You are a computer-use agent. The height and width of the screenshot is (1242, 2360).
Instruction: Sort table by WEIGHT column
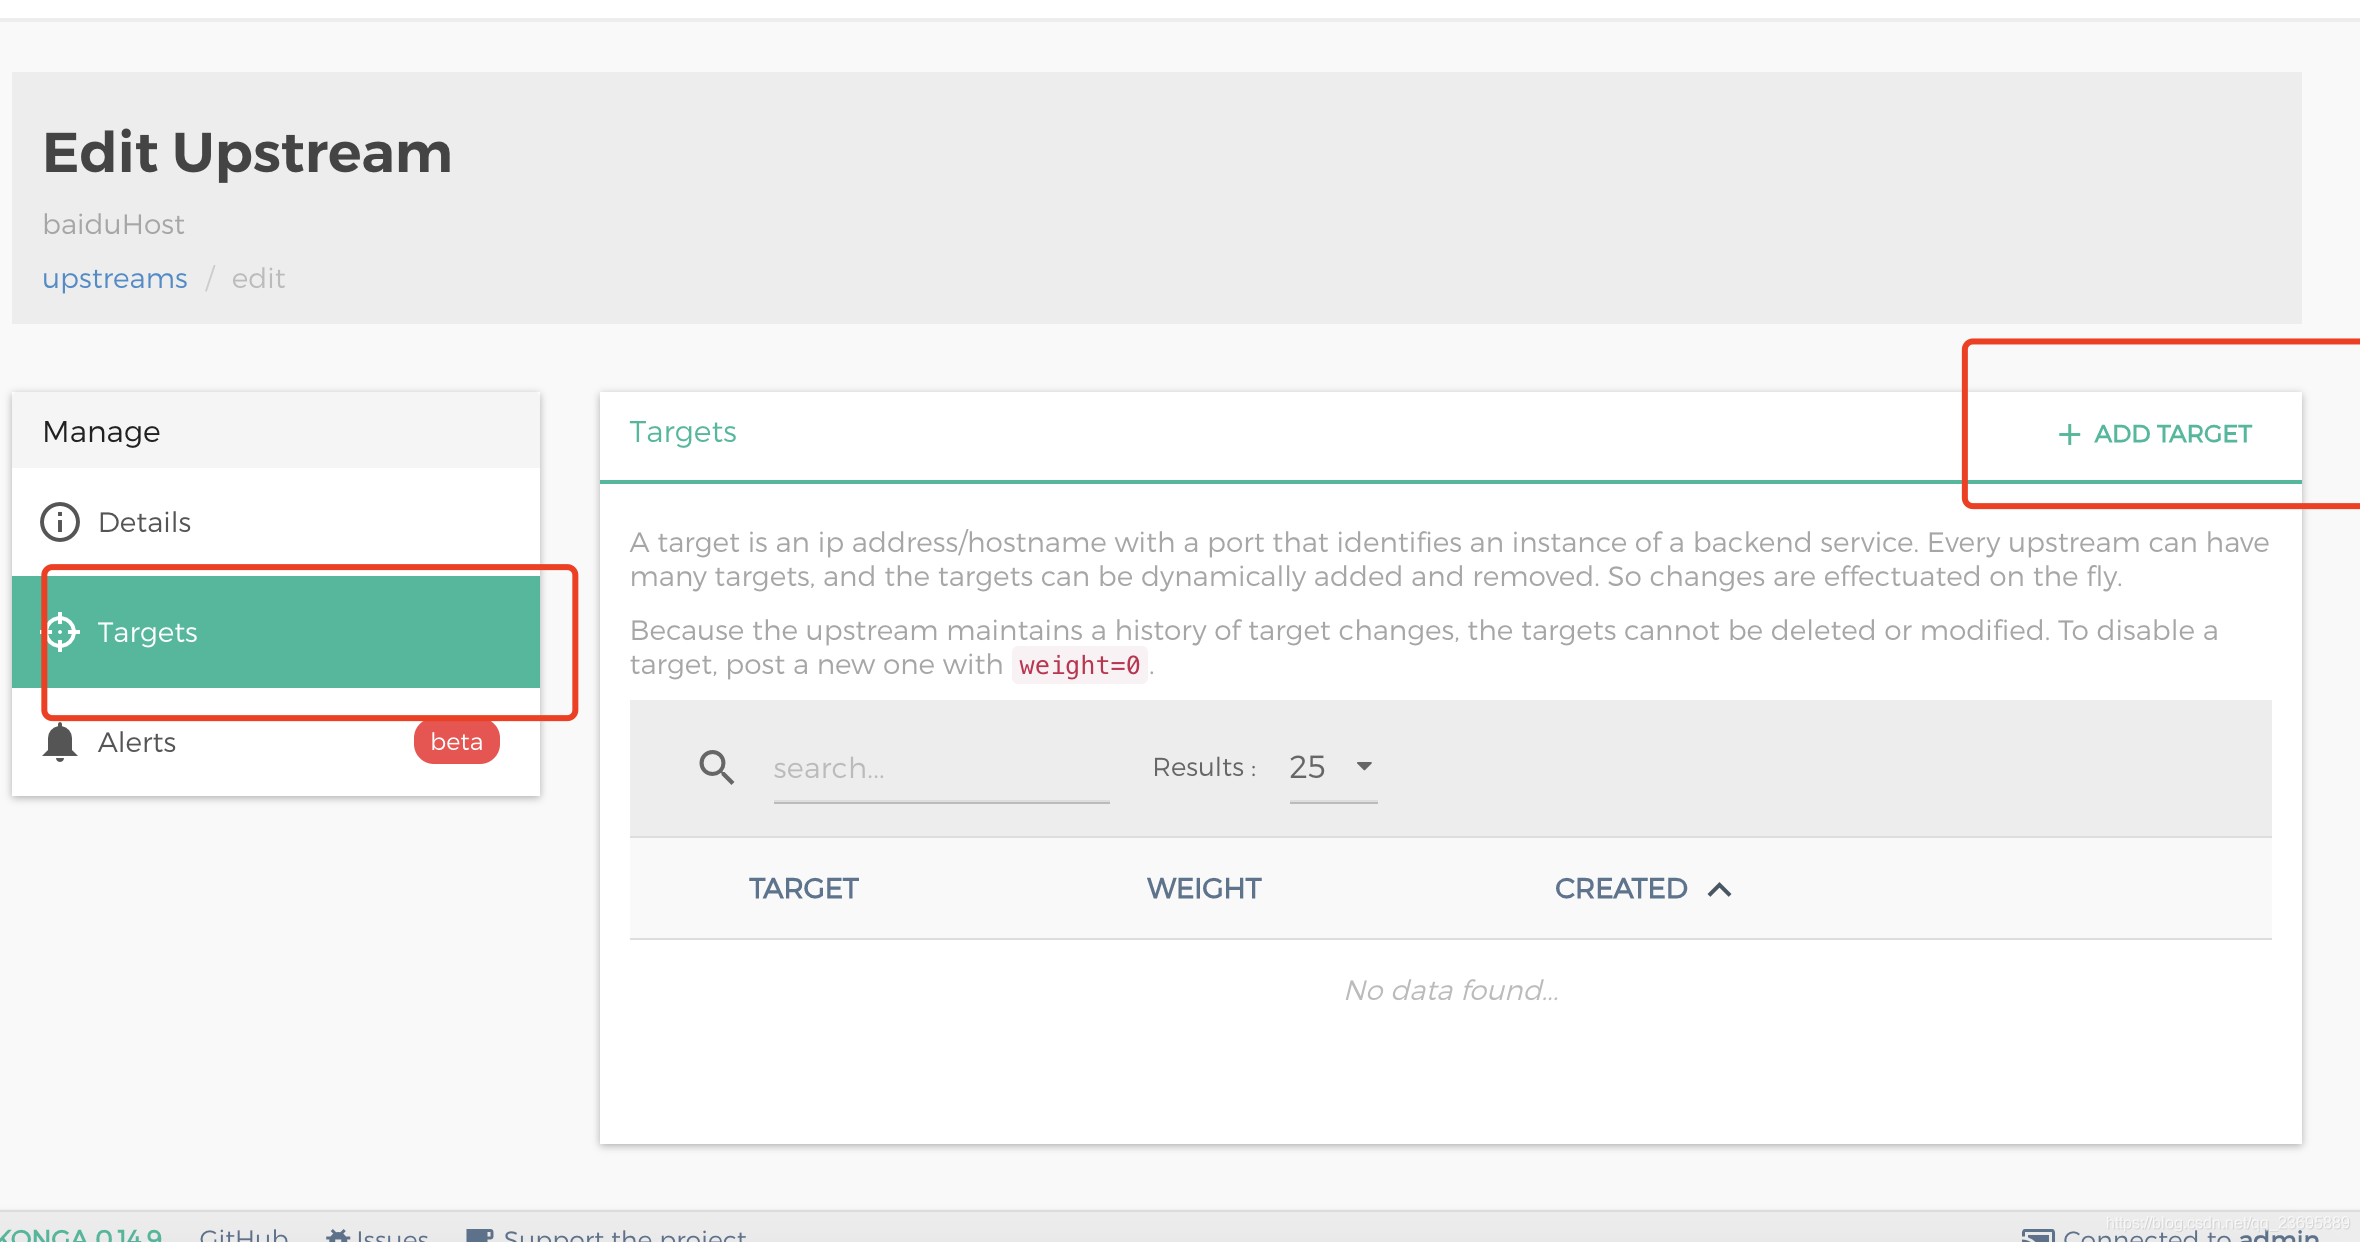(x=1204, y=888)
